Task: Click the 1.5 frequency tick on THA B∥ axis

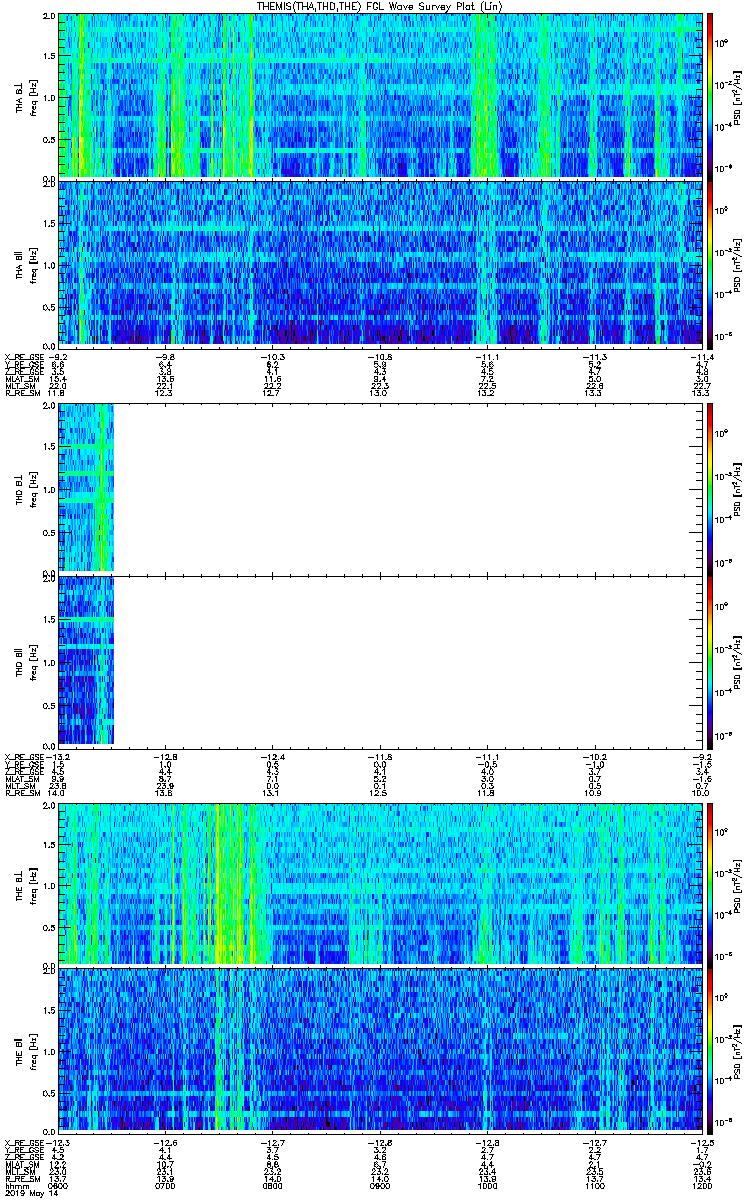Action: point(48,225)
